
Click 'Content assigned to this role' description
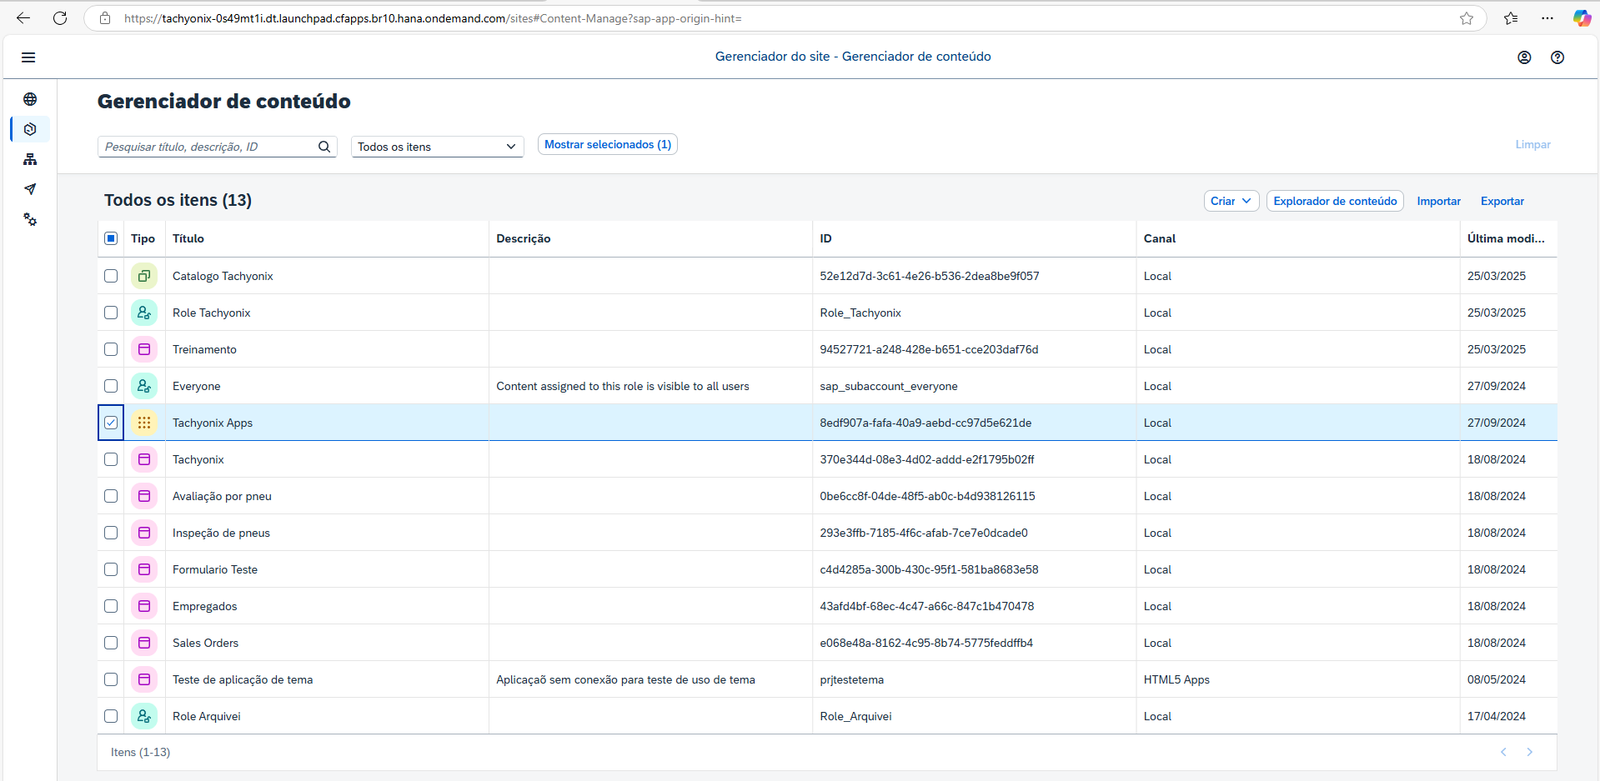(622, 386)
